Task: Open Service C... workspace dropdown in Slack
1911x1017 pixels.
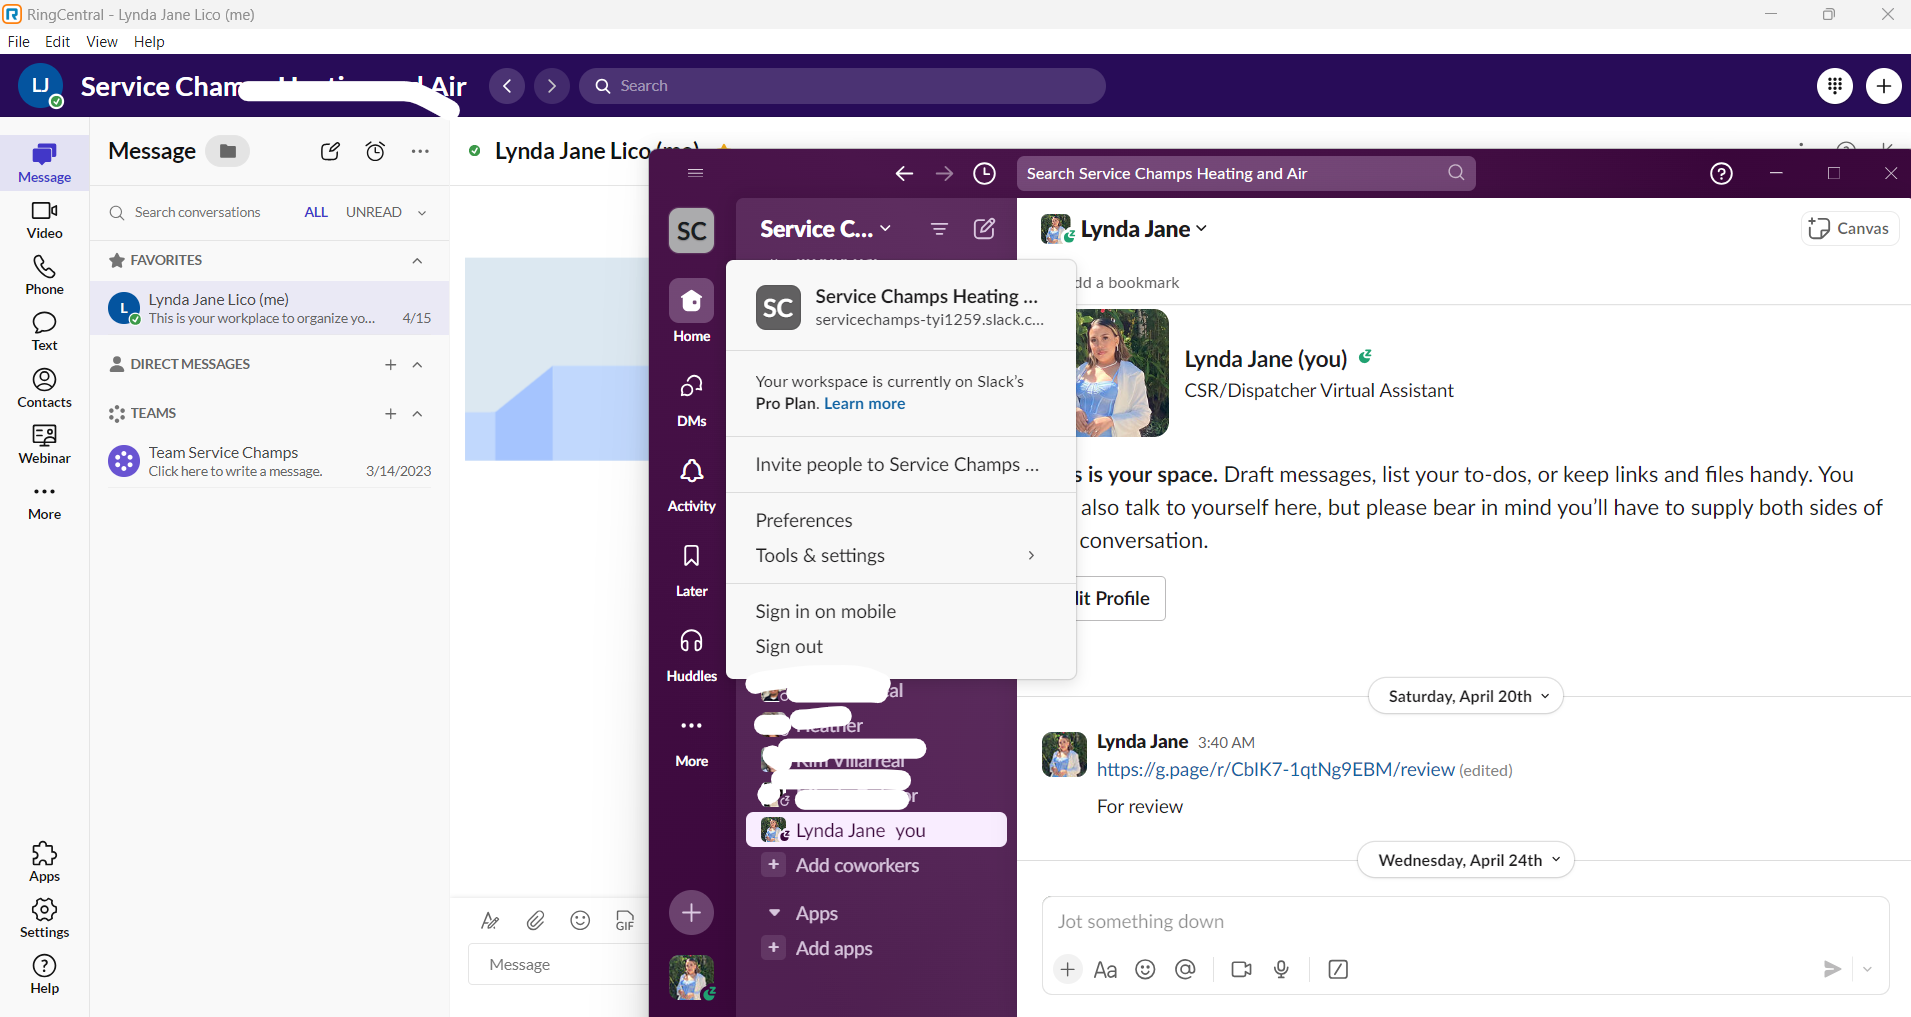Action: [x=825, y=229]
